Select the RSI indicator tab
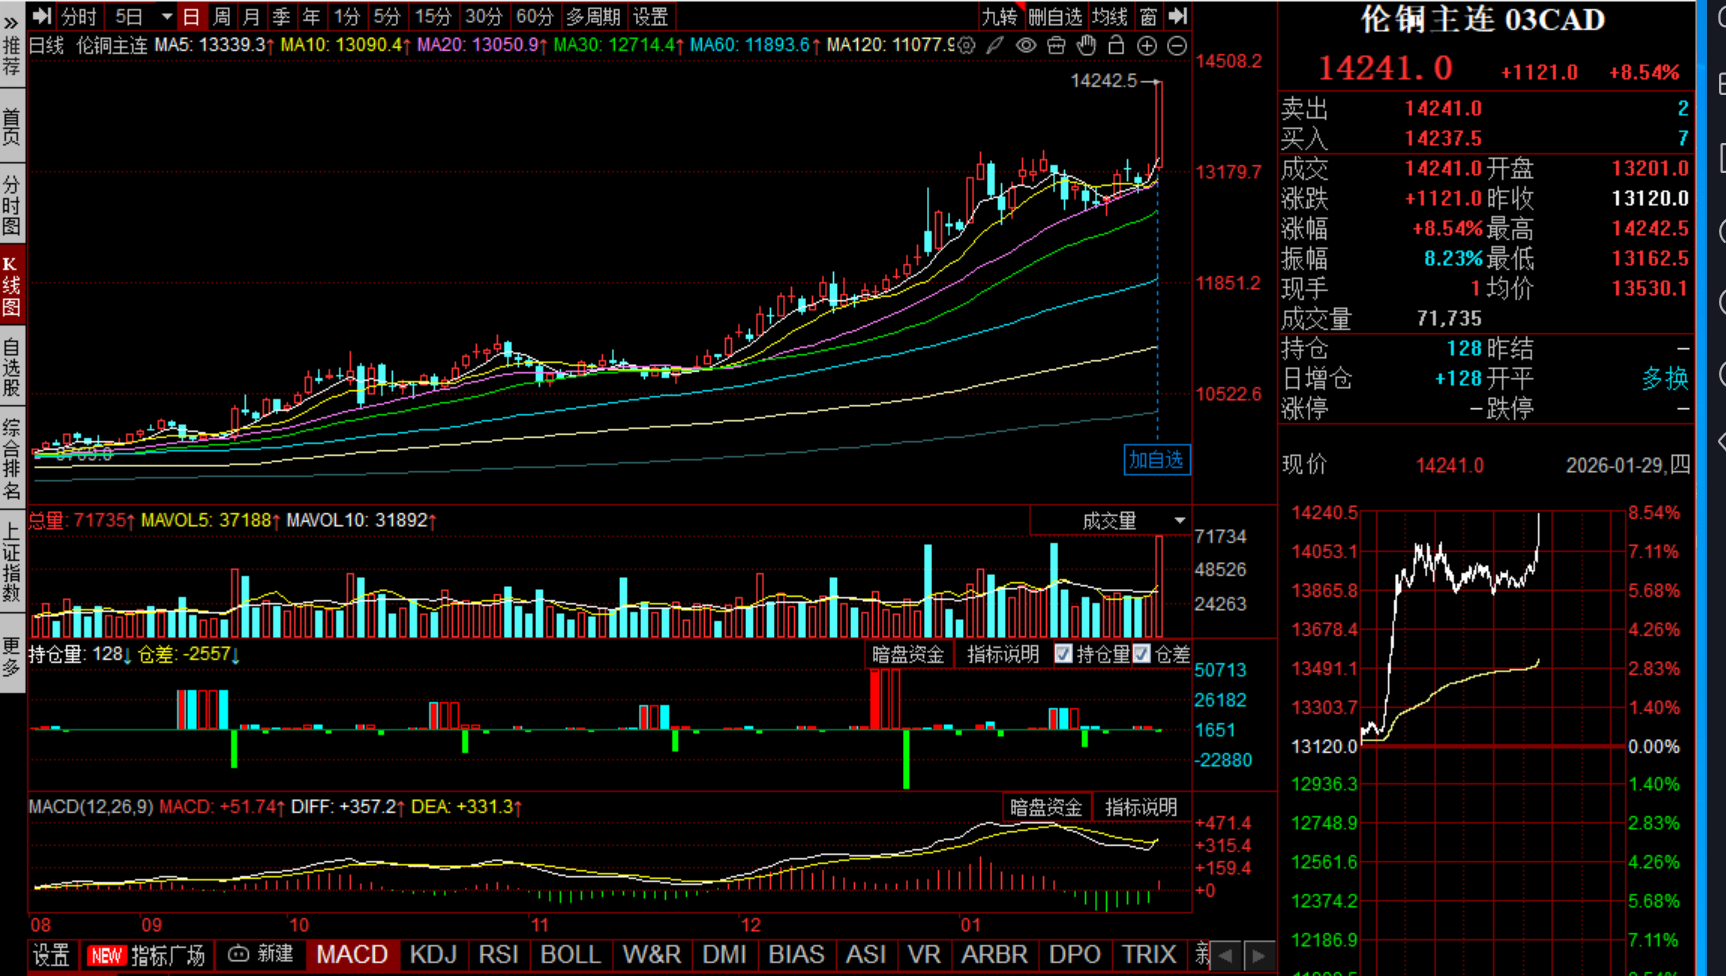The image size is (1726, 976). [498, 955]
